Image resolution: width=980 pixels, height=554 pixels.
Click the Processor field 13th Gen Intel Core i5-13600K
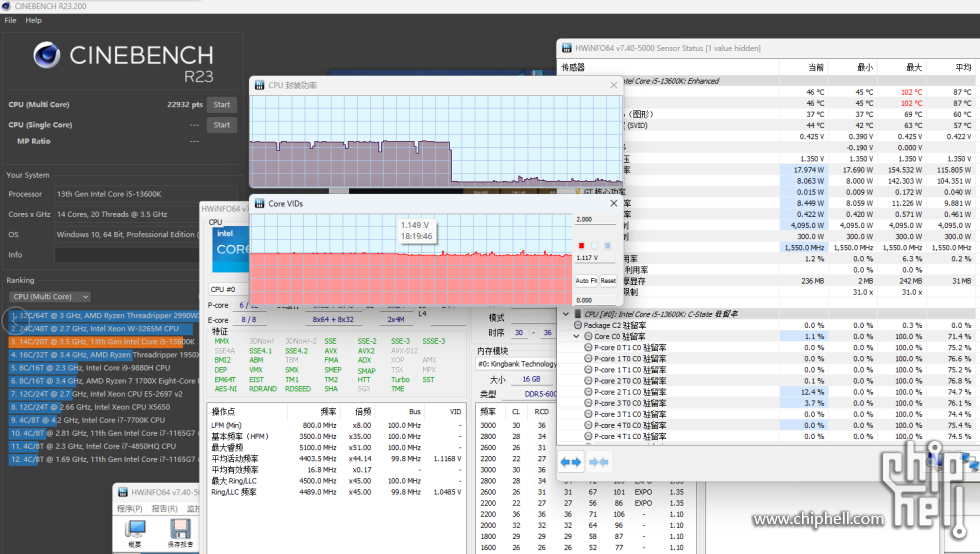coord(146,194)
